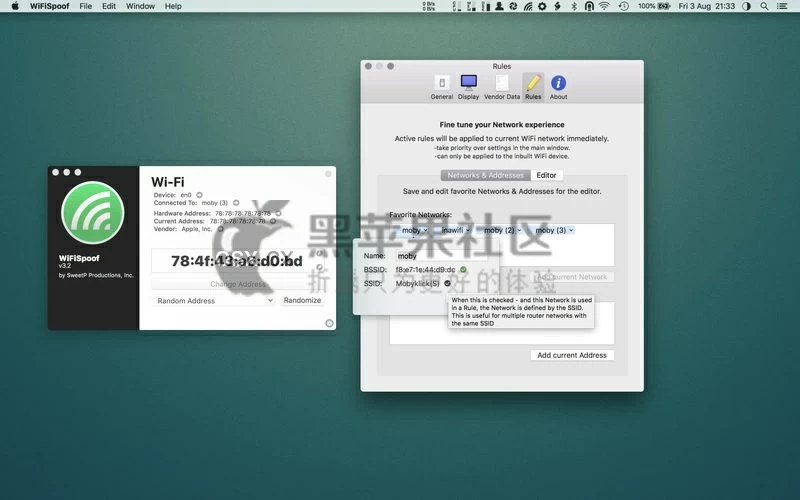The height and width of the screenshot is (500, 800).
Task: Toggle the SSID Mobyklick(S) checkmark
Action: (x=447, y=283)
